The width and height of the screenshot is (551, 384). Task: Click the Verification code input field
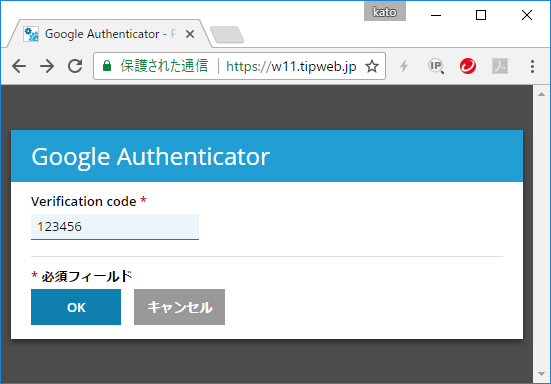pyautogui.click(x=115, y=227)
